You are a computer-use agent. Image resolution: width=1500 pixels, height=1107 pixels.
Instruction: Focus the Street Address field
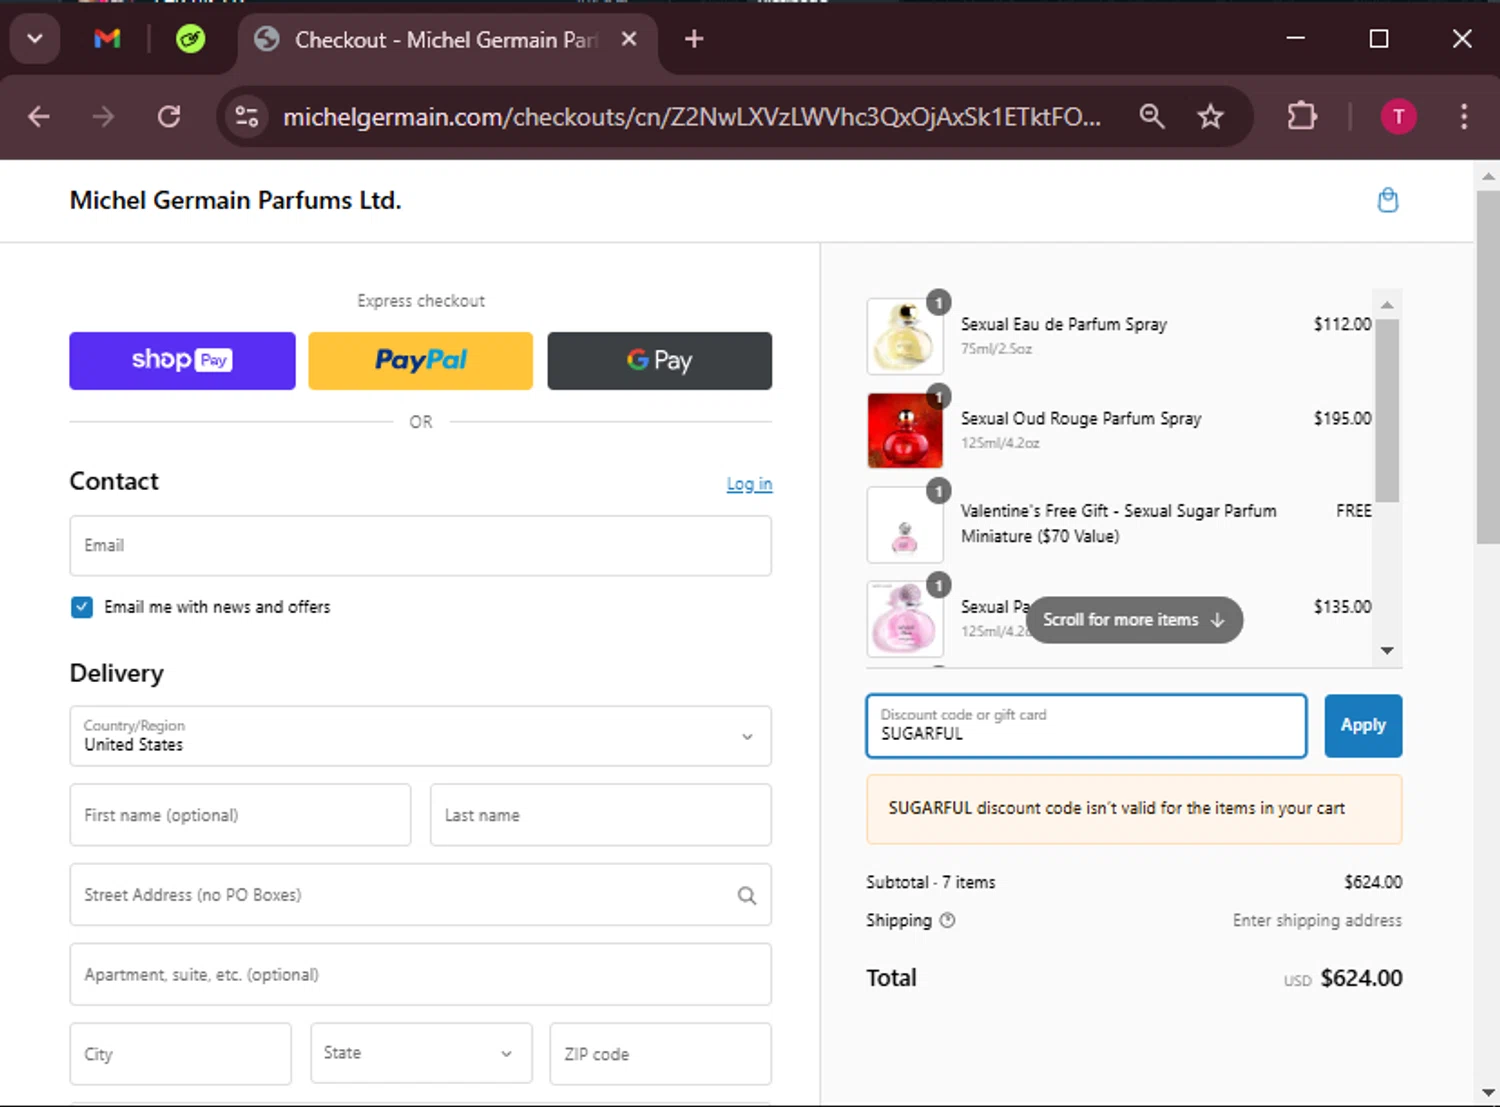point(421,895)
